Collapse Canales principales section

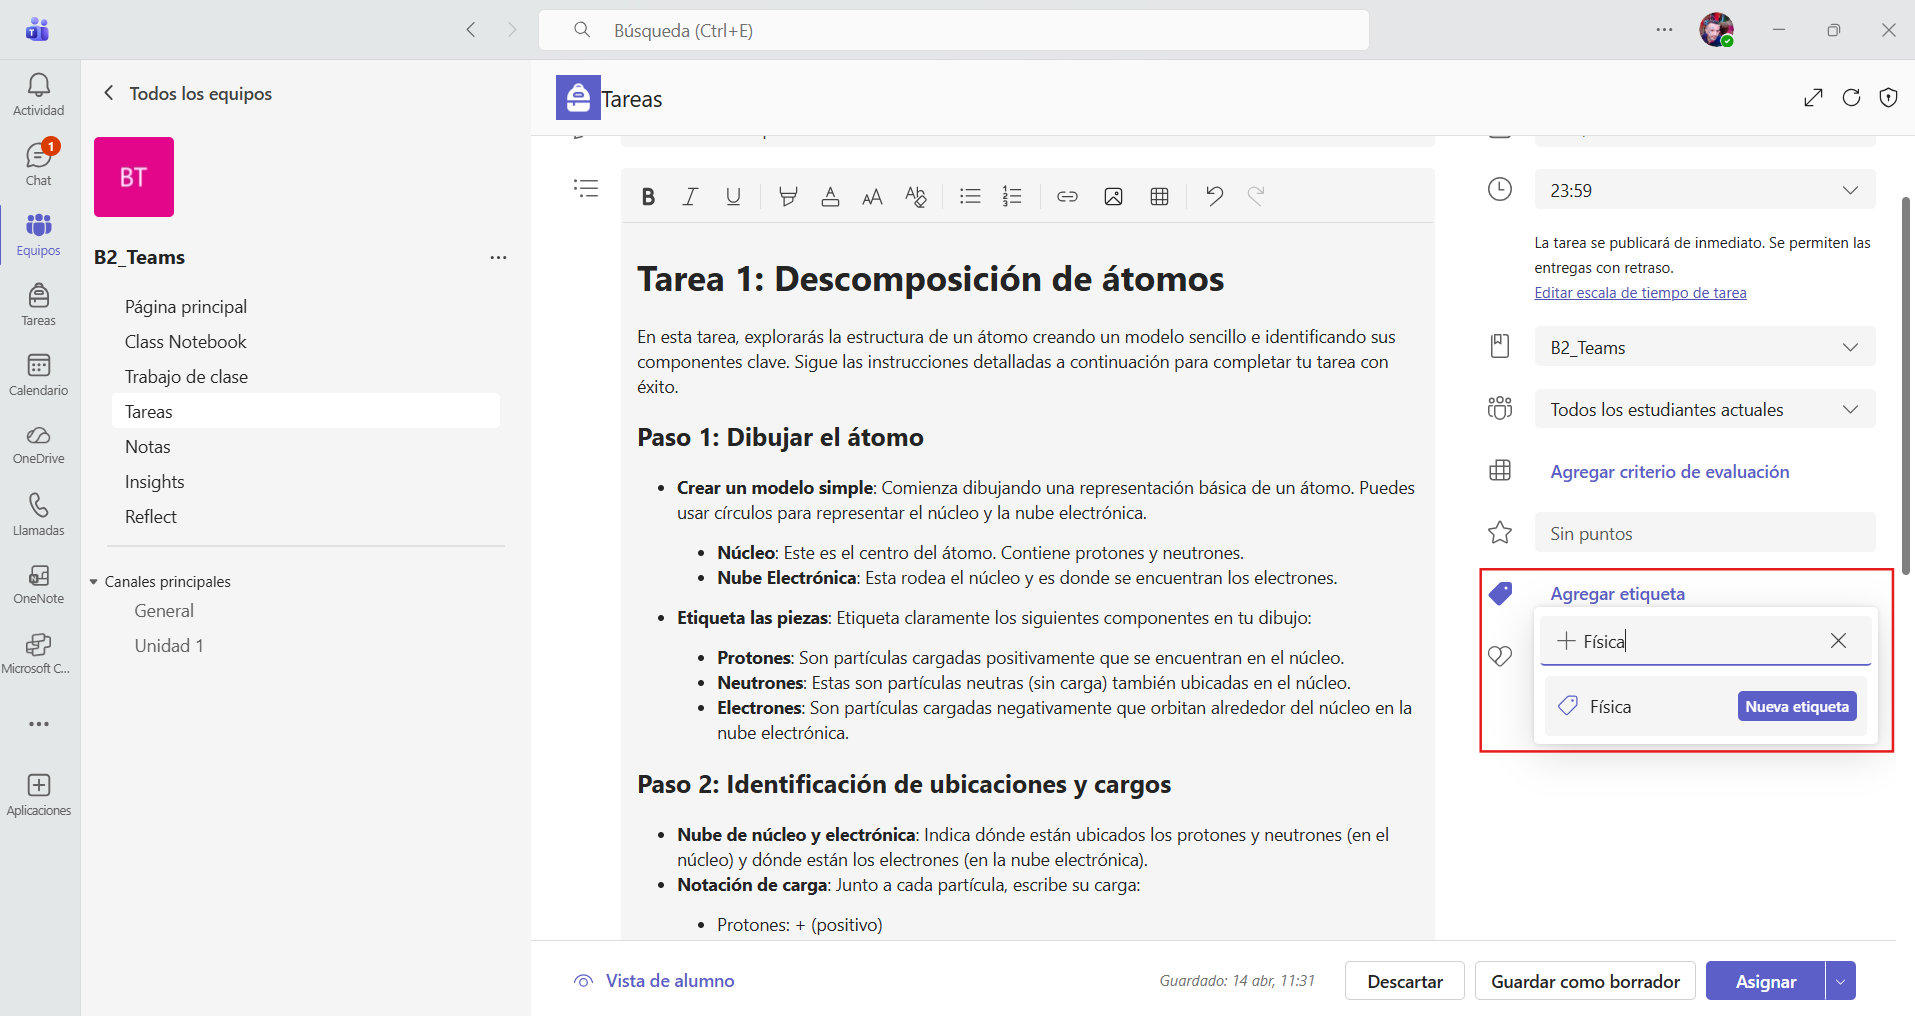pyautogui.click(x=94, y=582)
